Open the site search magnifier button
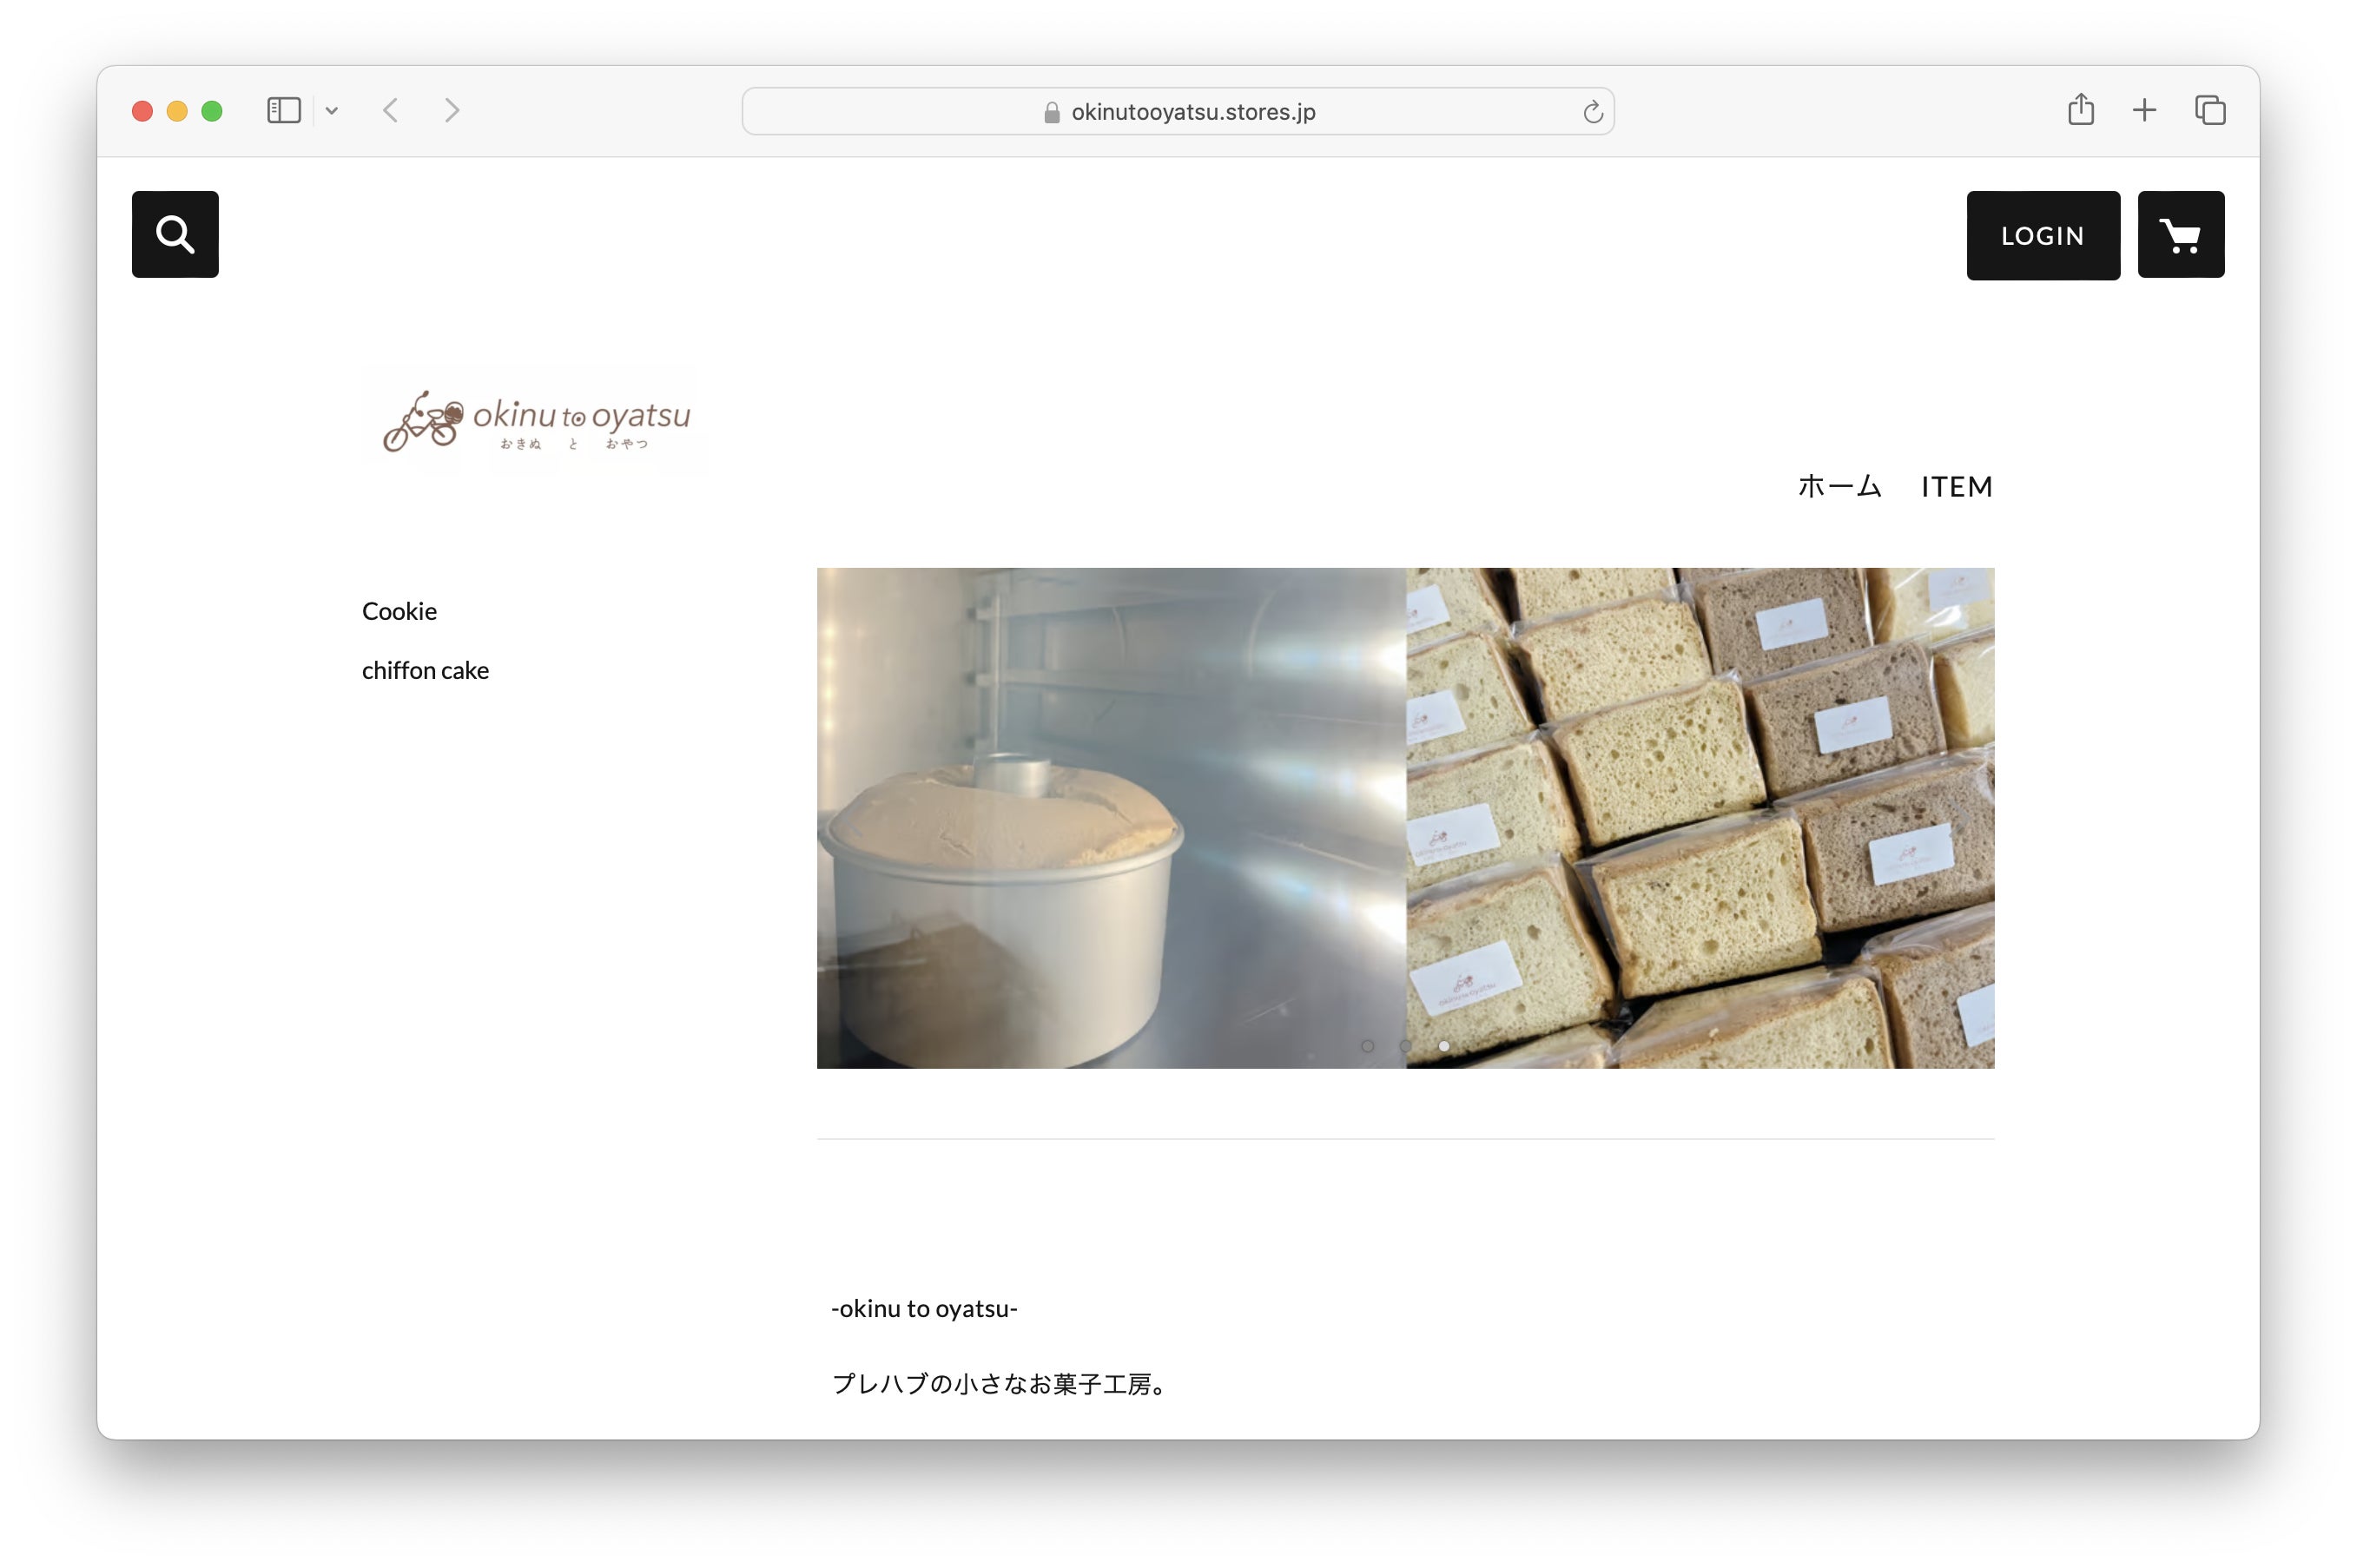2357x1568 pixels. [x=175, y=234]
